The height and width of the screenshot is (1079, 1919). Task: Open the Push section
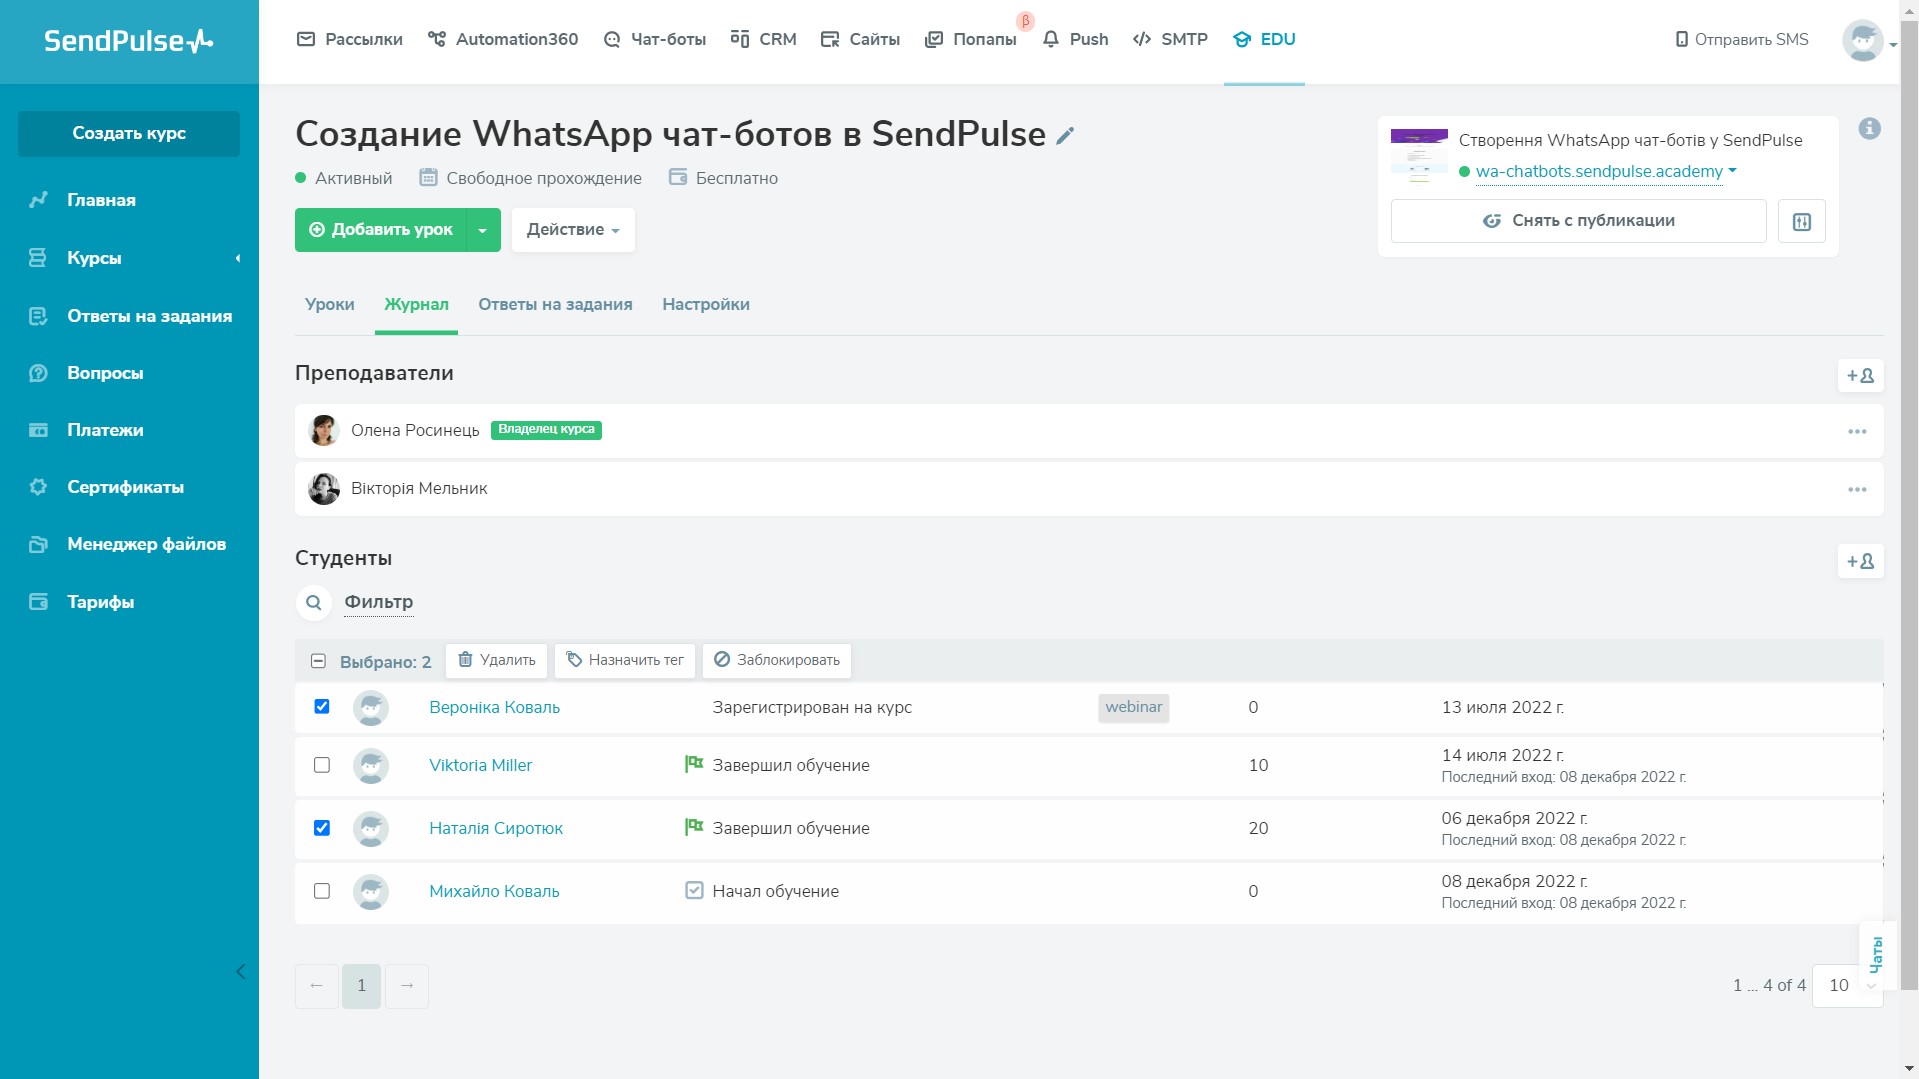[1075, 39]
